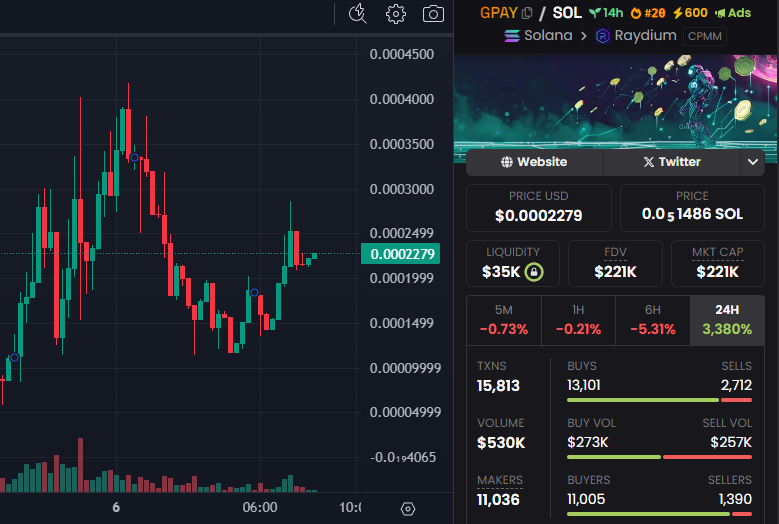
Task: Click the Ads megaphone badge
Action: (733, 13)
